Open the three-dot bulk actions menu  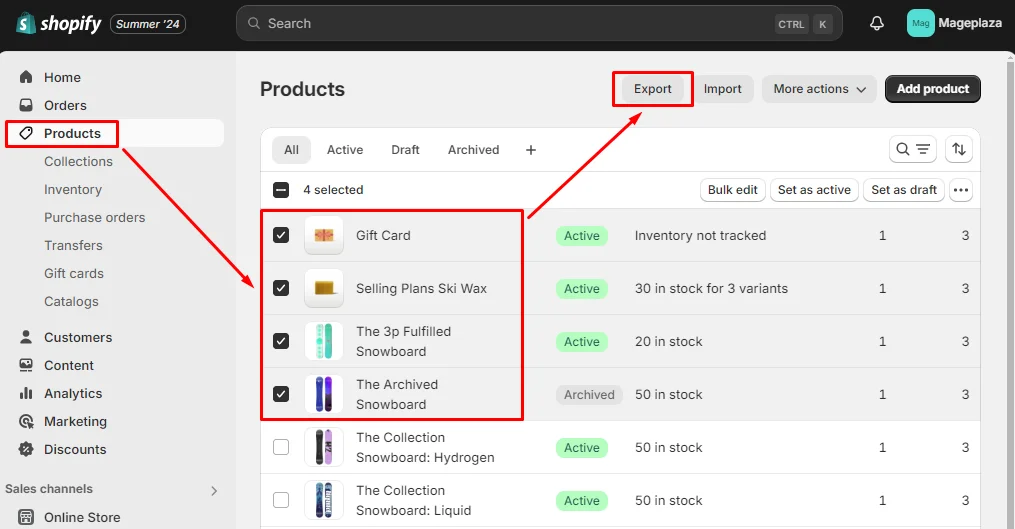pos(961,190)
